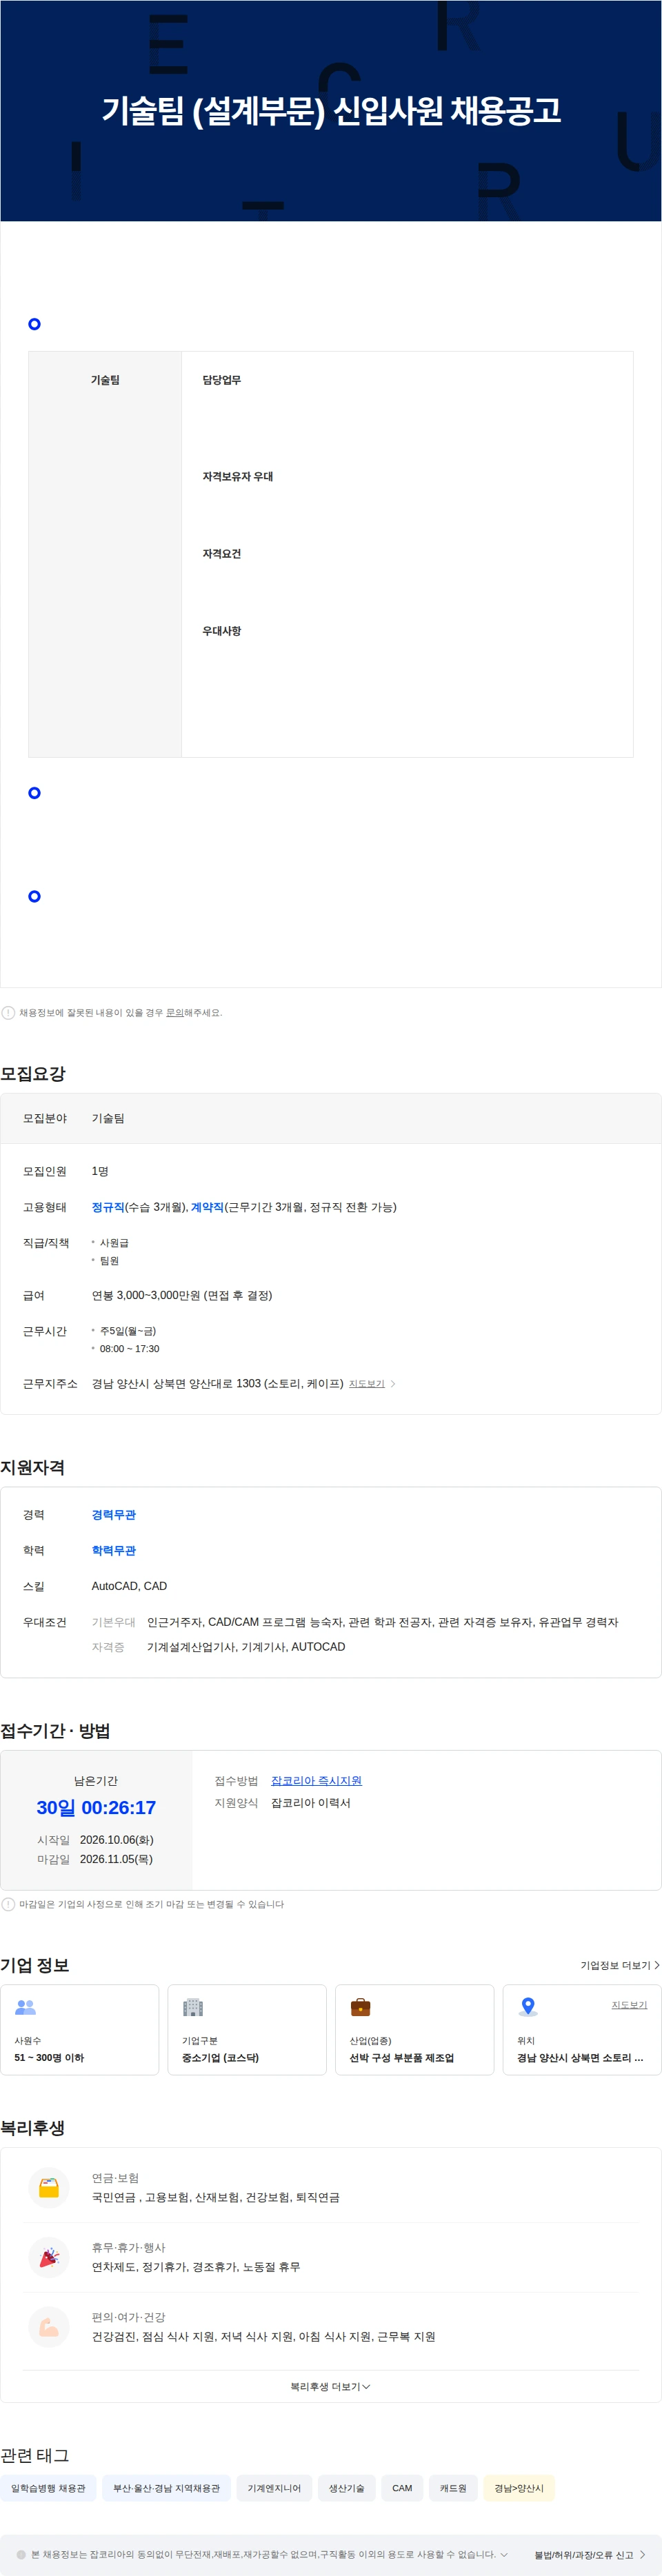This screenshot has width=662, height=2576.
Task: Click the 위치 map pin icon
Action: point(528,2007)
